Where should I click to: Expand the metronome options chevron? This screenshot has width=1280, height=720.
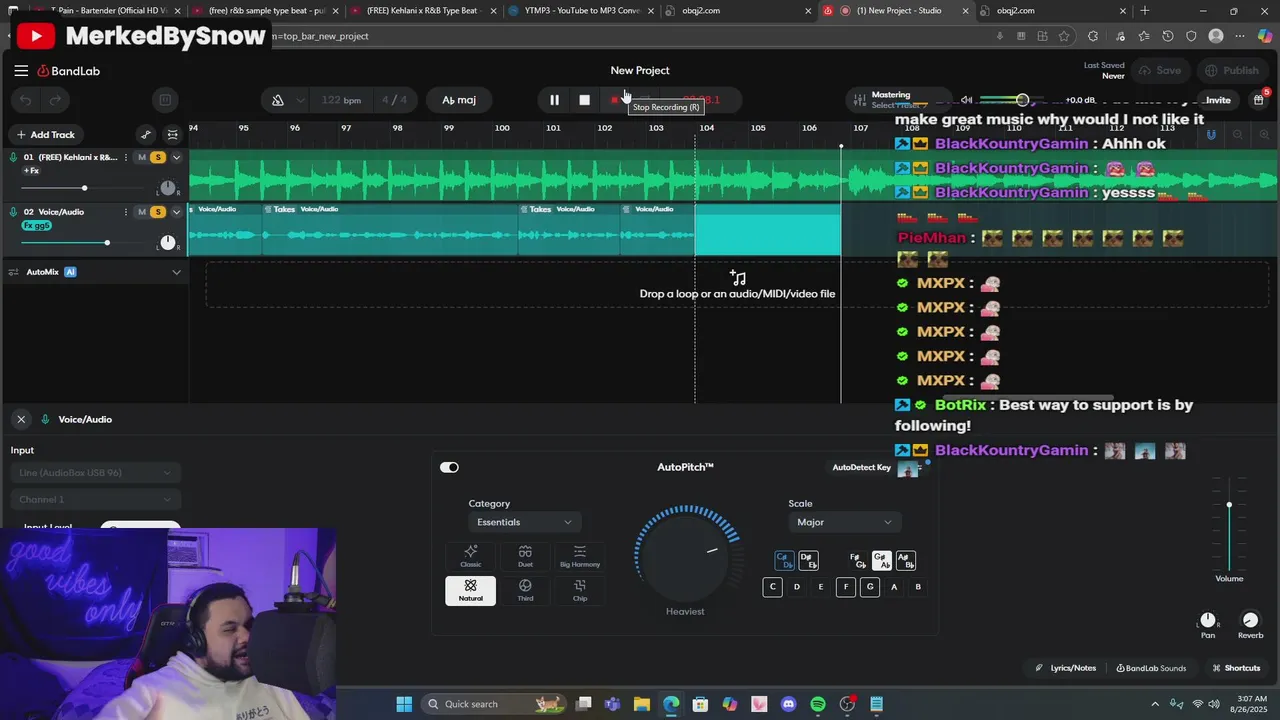coord(302,100)
